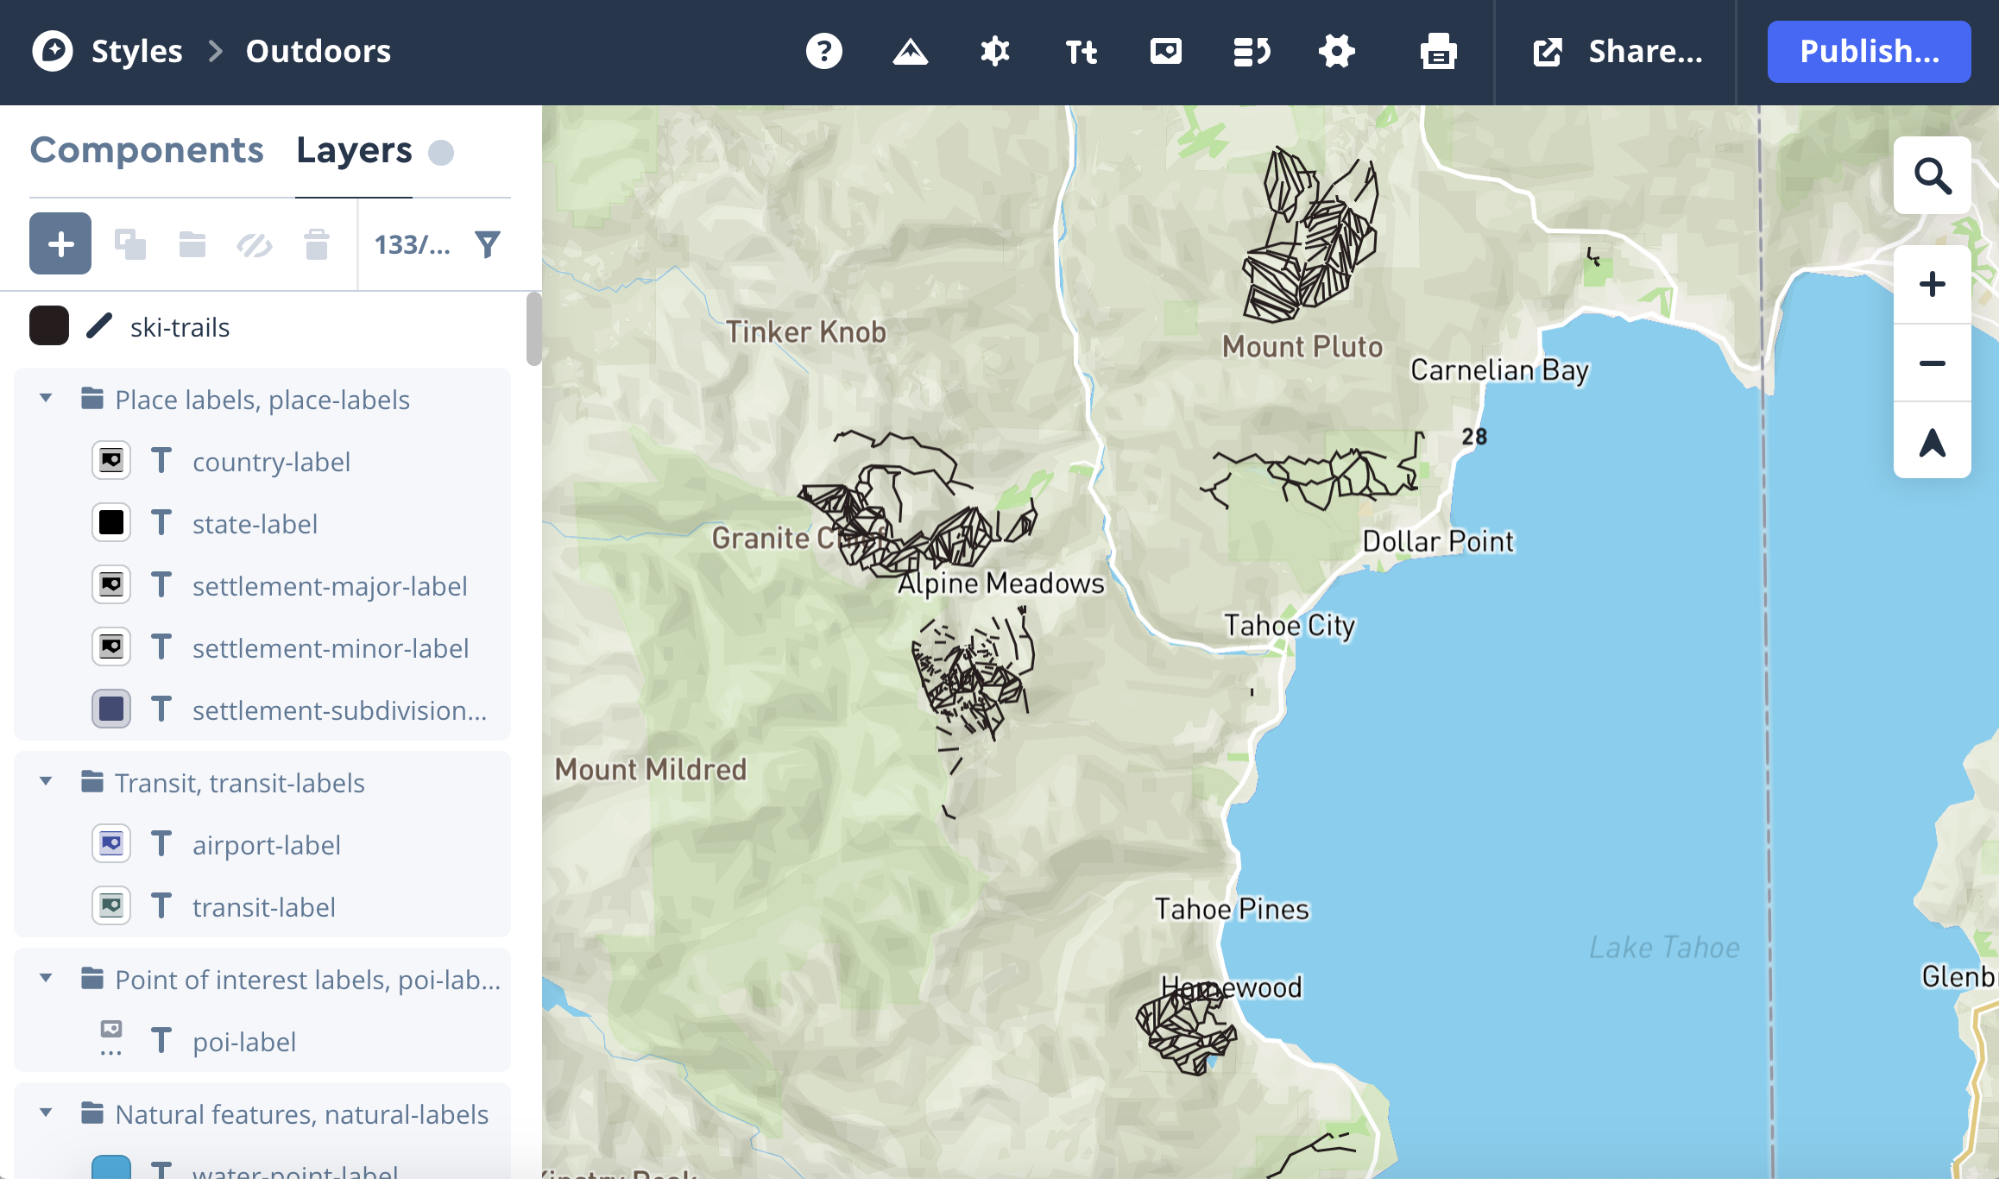The width and height of the screenshot is (1999, 1180).
Task: Collapse the Place labels group arrow
Action: 46,398
